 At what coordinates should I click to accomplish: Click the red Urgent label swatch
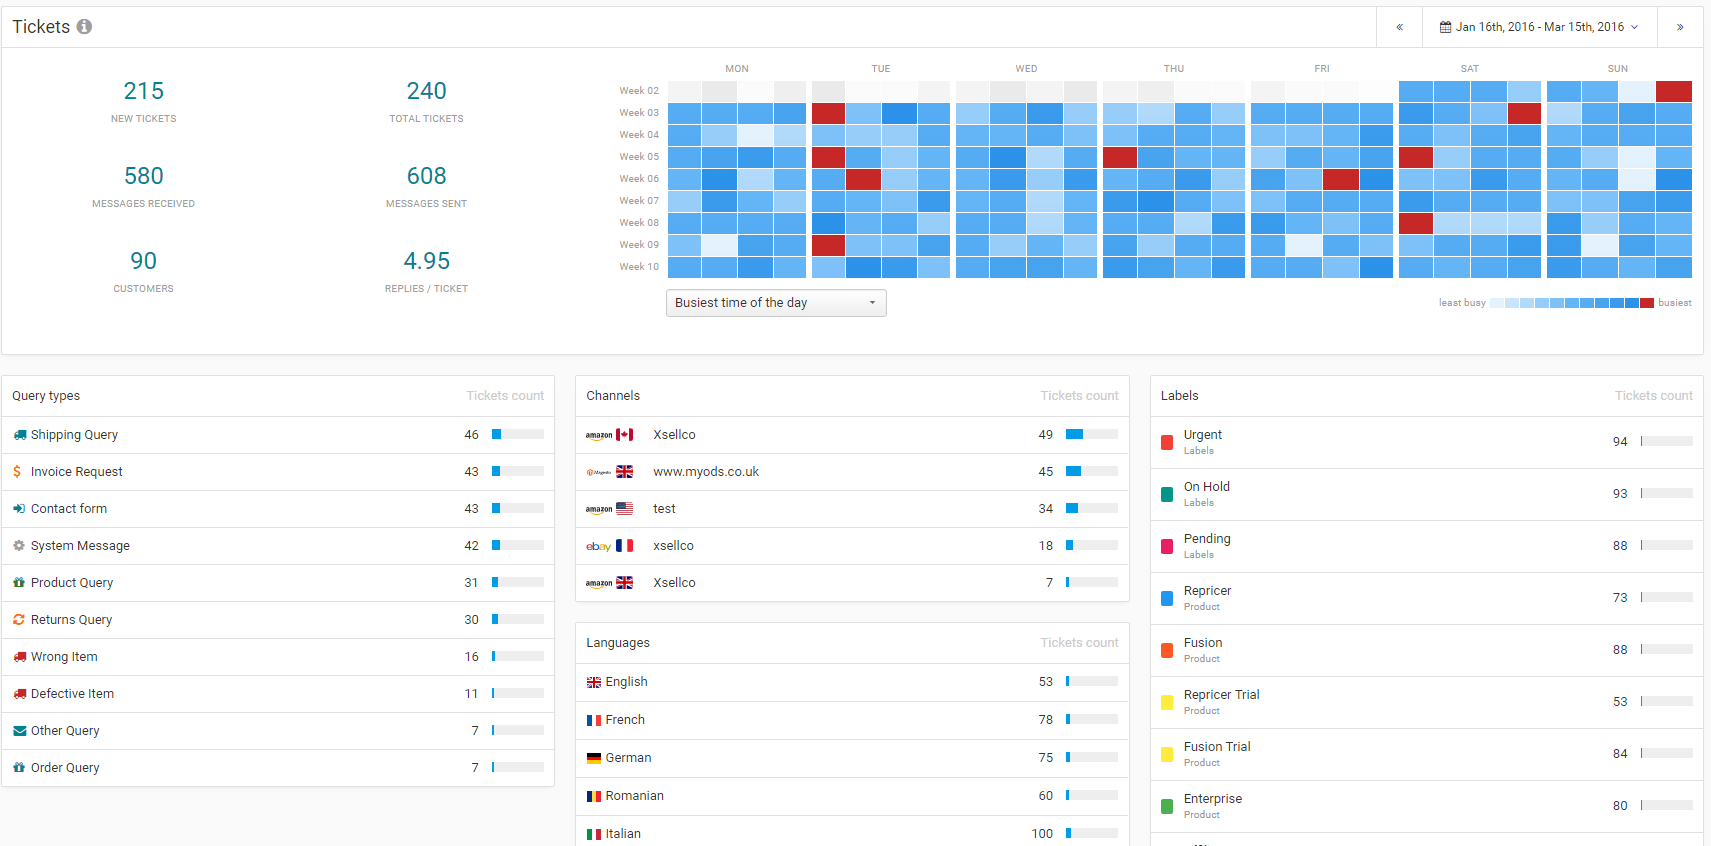[x=1167, y=442]
